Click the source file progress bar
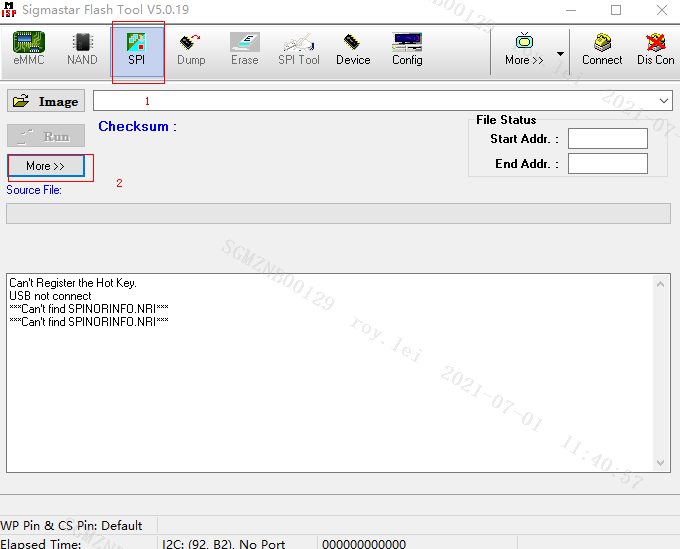Viewport: 680px width, 549px height. (338, 213)
